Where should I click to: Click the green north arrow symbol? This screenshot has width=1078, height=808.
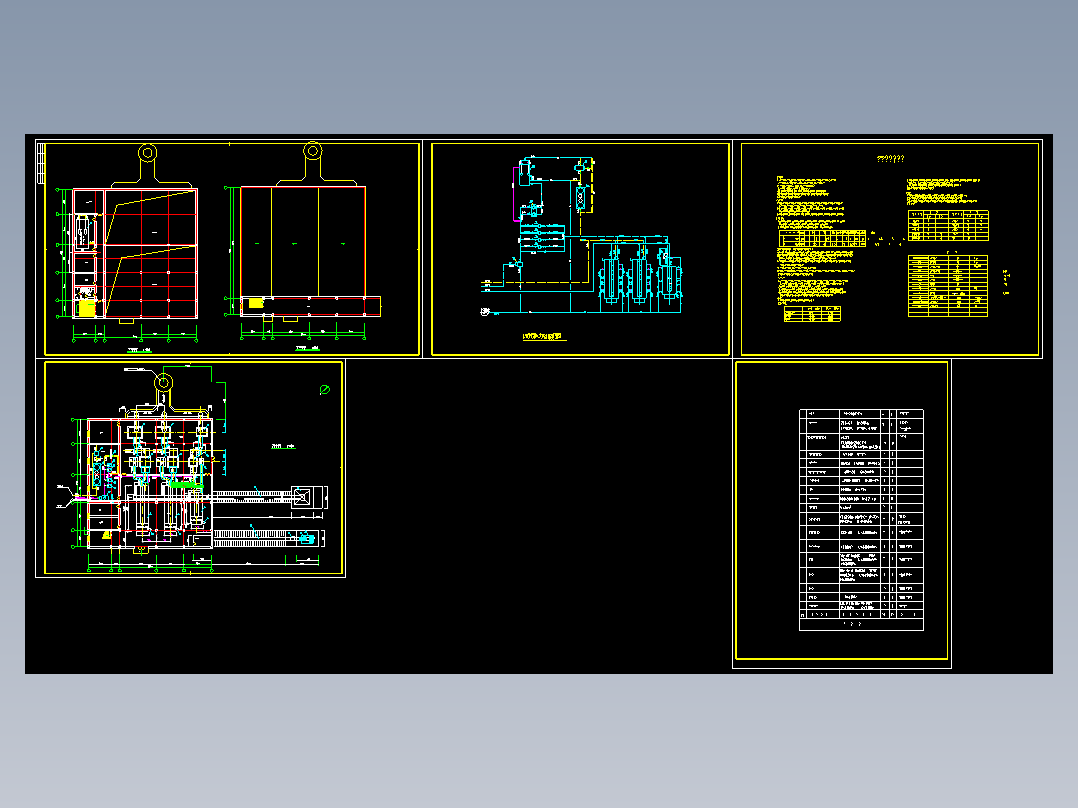pos(324,390)
